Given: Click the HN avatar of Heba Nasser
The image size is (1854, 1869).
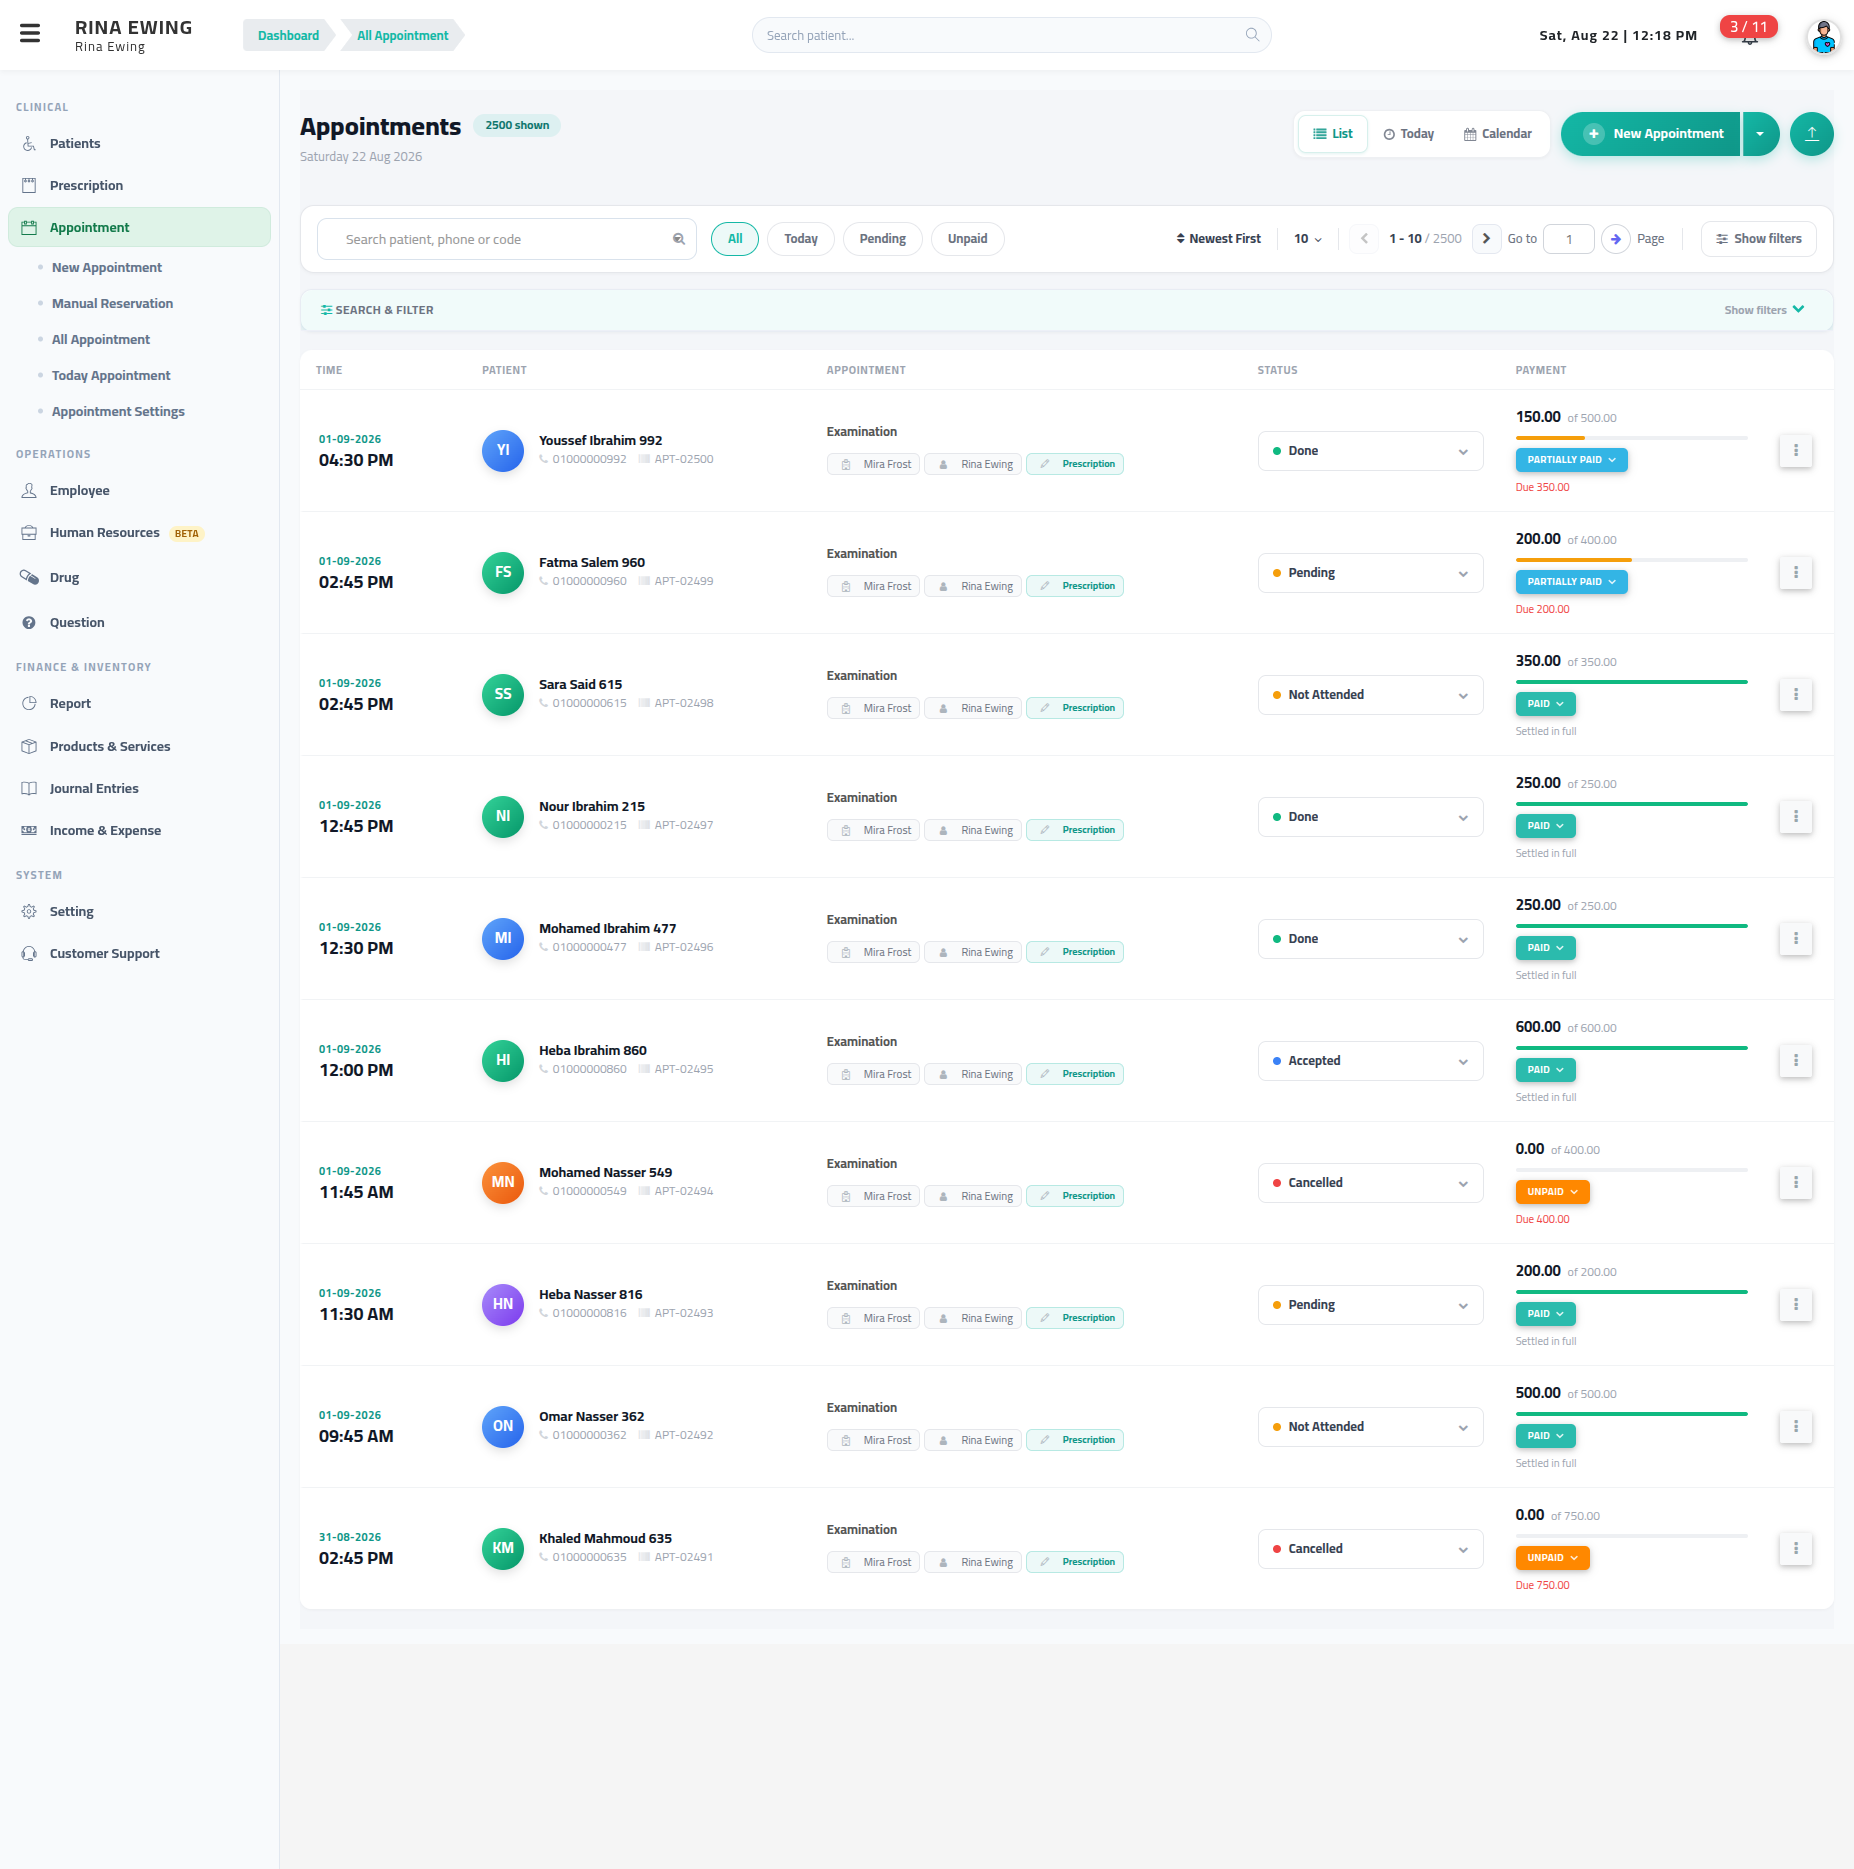Looking at the screenshot, I should click(x=503, y=1305).
